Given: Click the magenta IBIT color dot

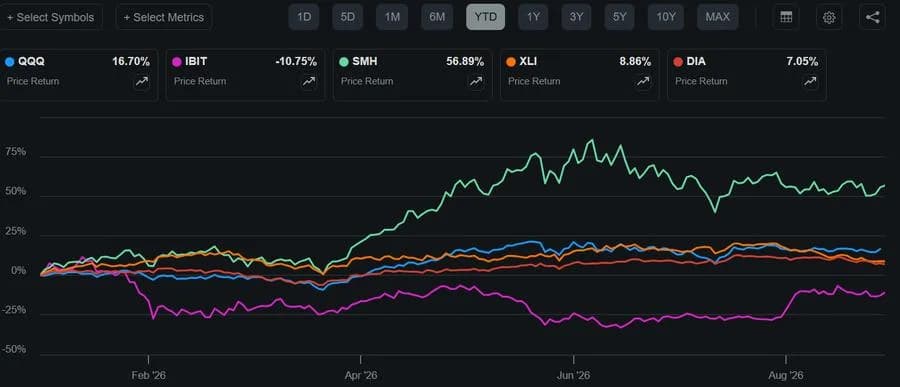Looking at the screenshot, I should pyautogui.click(x=177, y=62).
